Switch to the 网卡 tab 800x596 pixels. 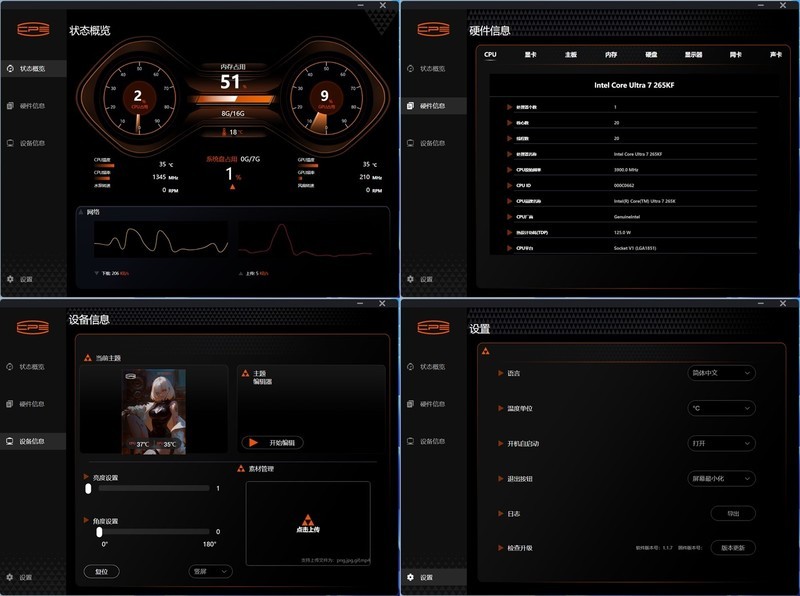(x=735, y=54)
